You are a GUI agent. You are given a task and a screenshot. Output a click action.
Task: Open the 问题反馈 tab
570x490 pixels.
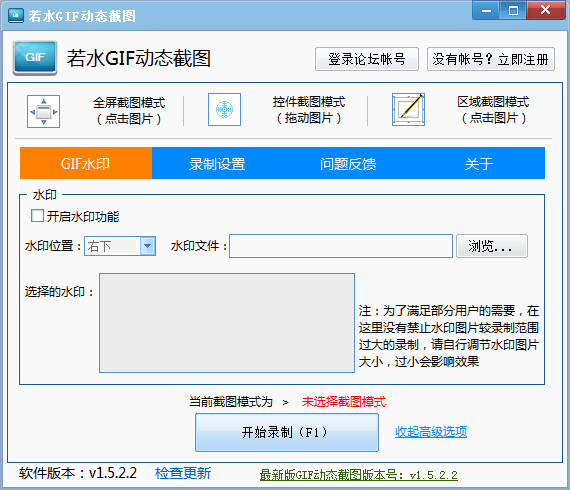tap(348, 164)
